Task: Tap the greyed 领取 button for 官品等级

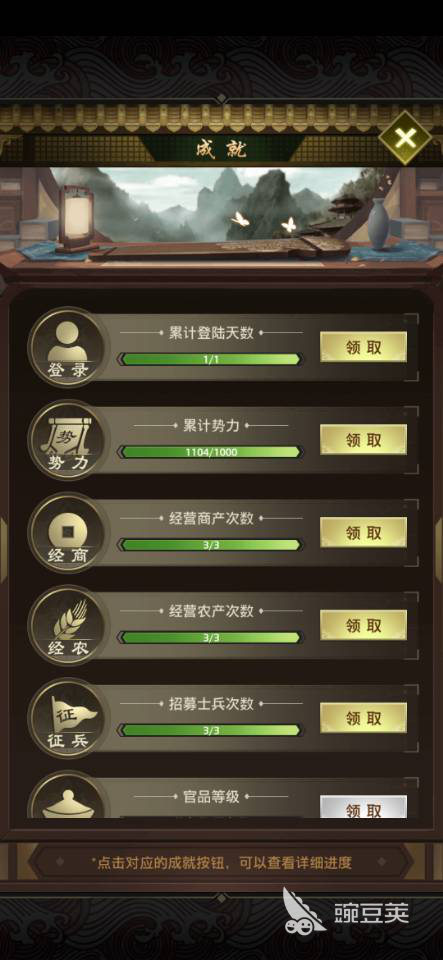Action: tap(363, 808)
